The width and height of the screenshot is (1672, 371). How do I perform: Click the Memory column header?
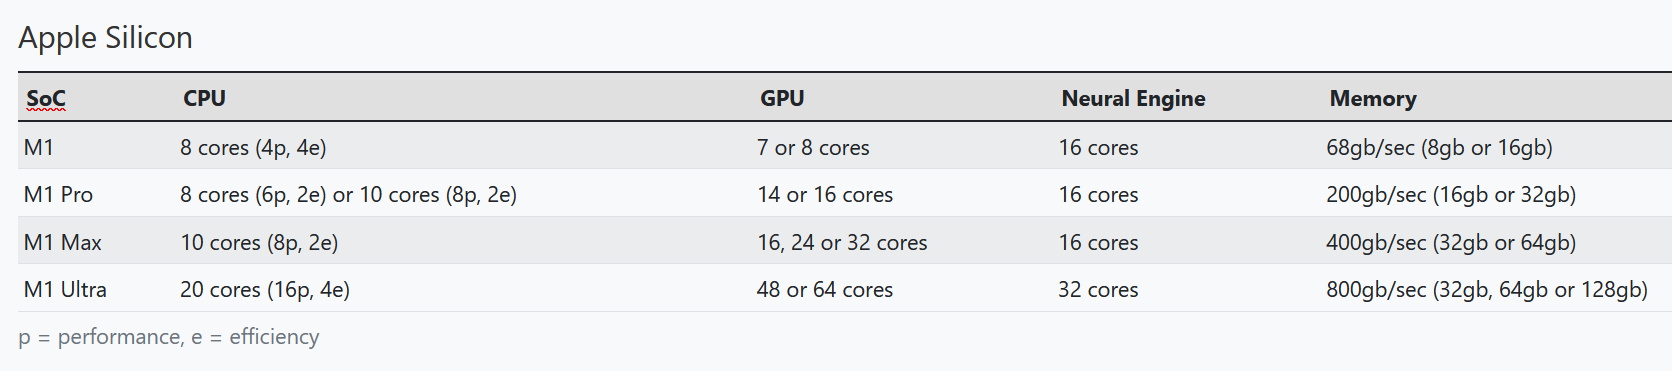(1373, 98)
